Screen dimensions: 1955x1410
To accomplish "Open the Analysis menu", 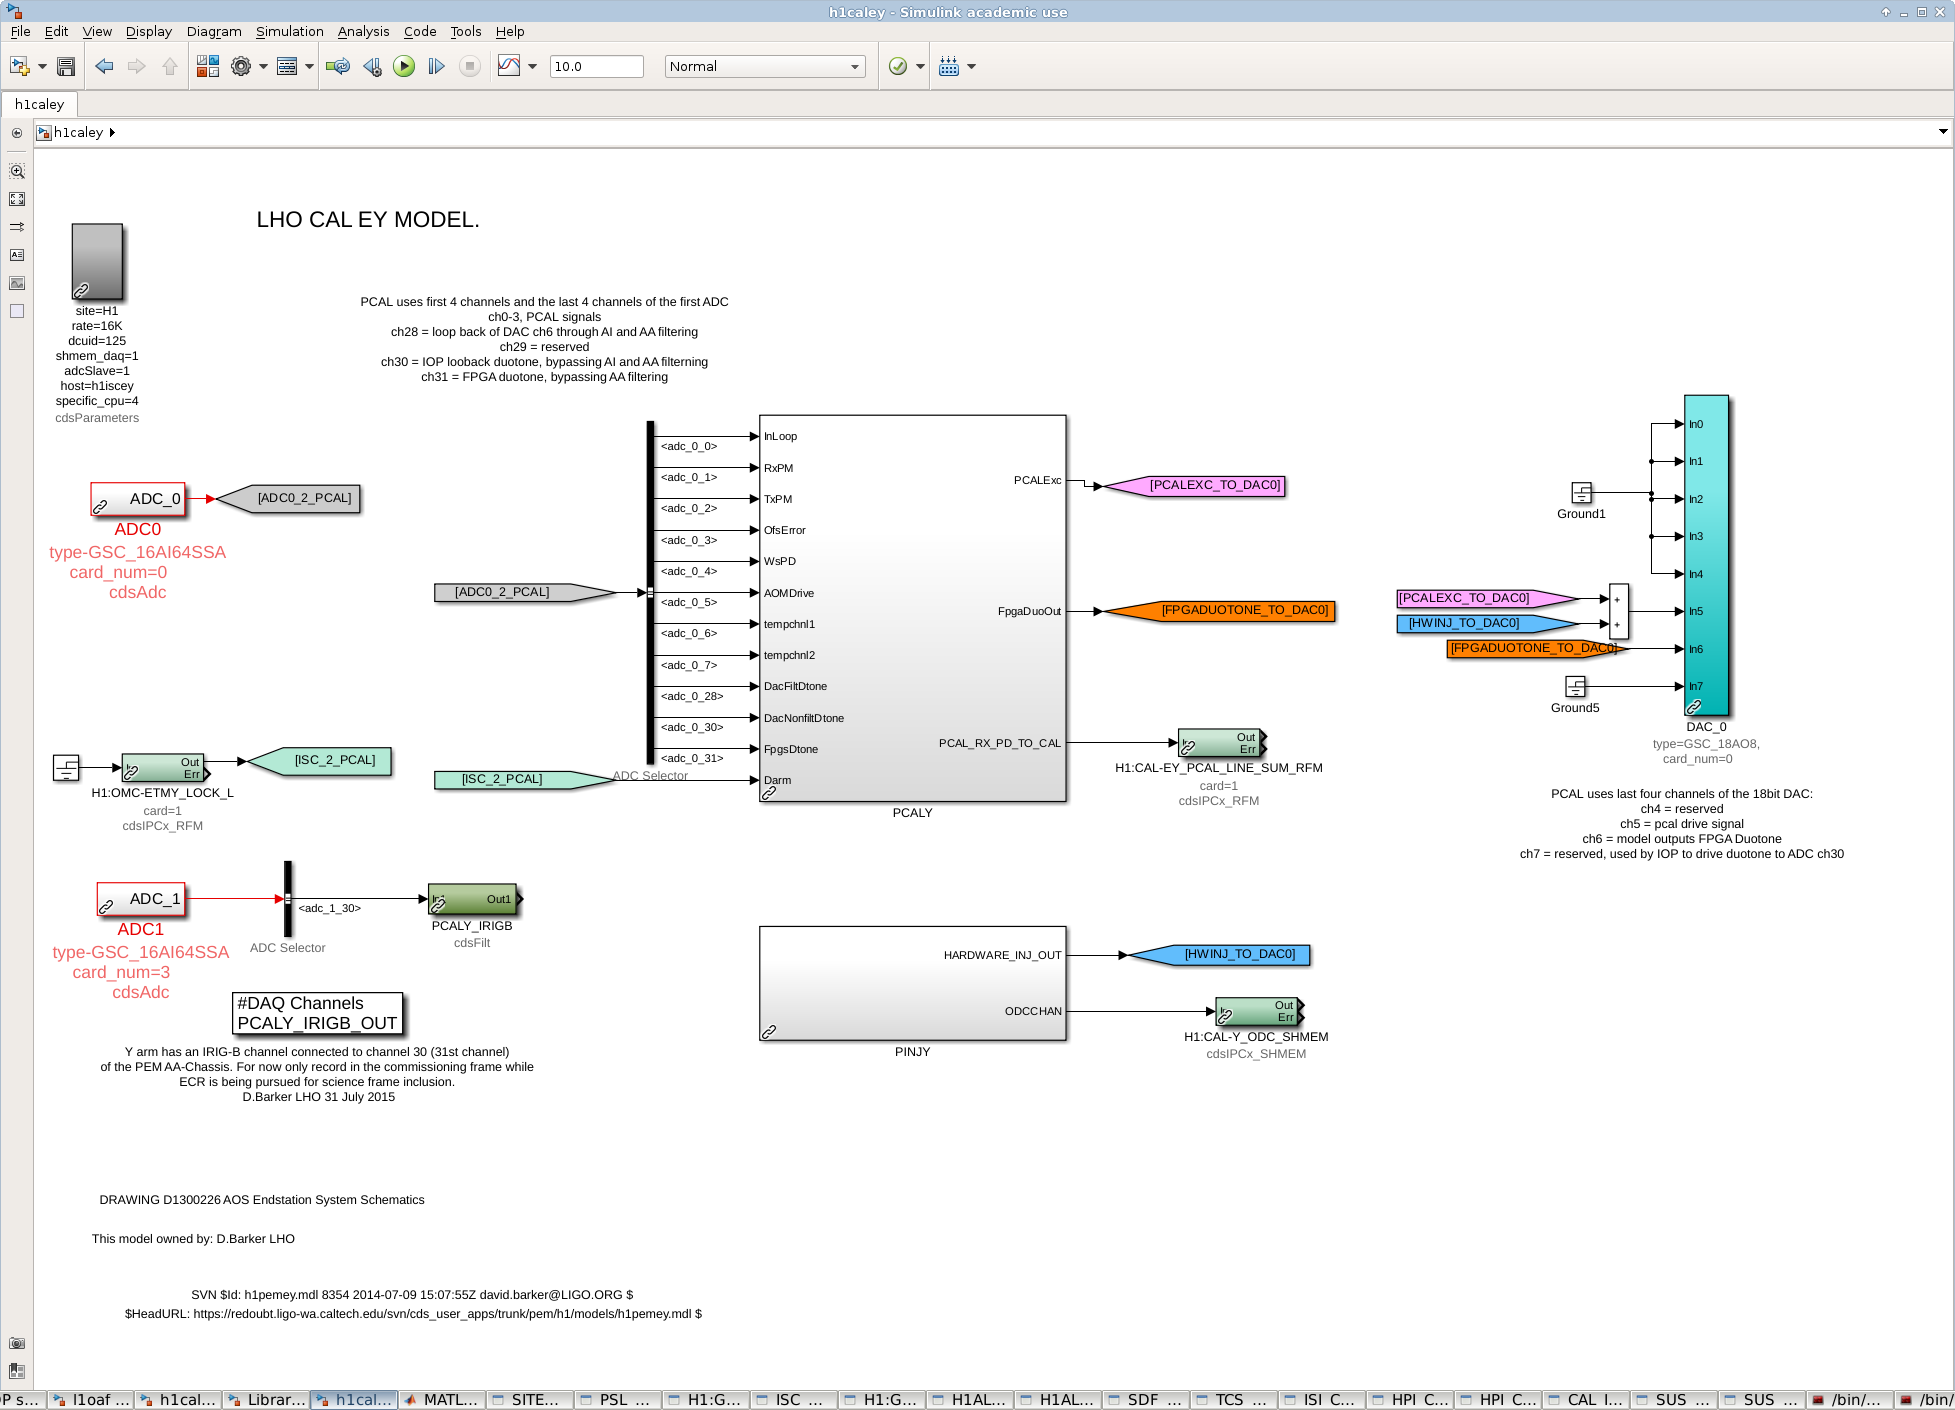I will point(363,31).
